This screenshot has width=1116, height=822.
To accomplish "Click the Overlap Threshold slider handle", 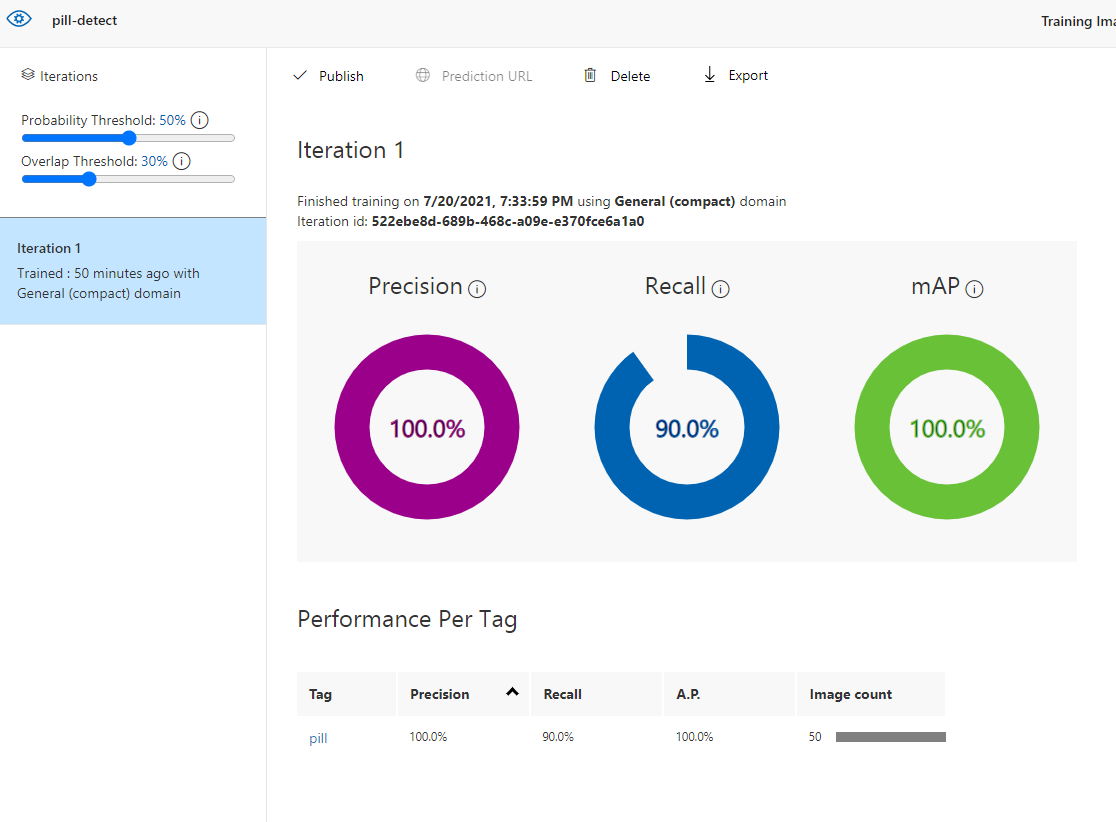I will pyautogui.click(x=89, y=179).
